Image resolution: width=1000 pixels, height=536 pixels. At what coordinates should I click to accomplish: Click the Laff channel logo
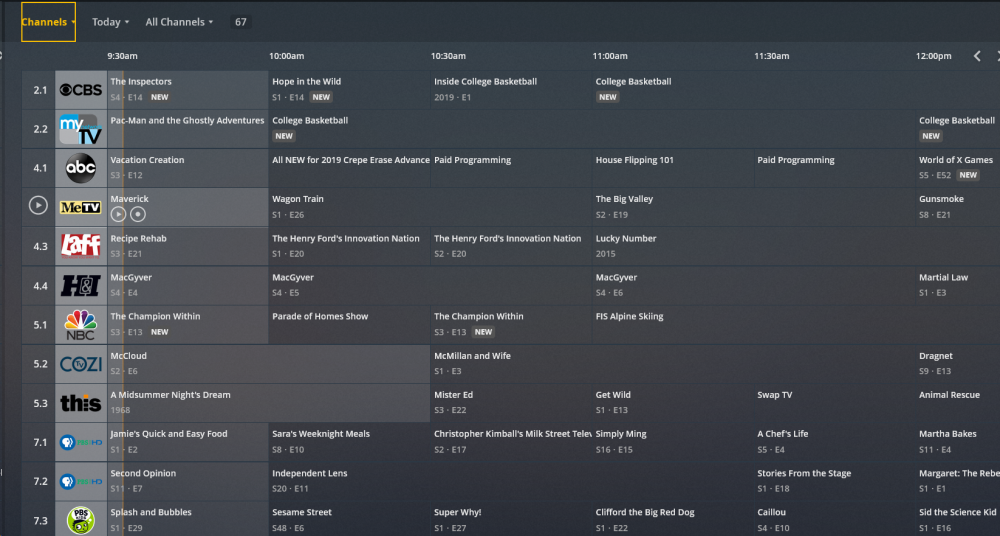click(x=81, y=246)
